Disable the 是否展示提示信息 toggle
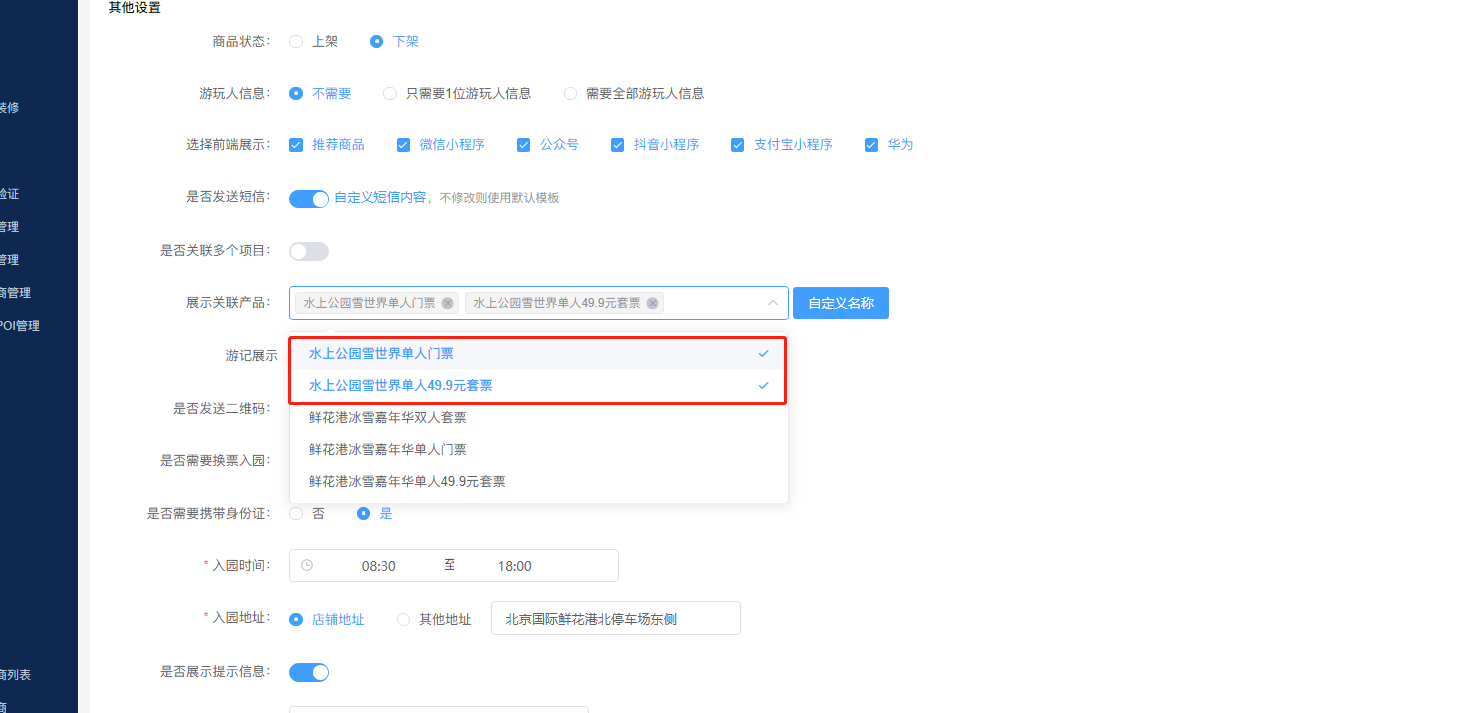 [308, 672]
